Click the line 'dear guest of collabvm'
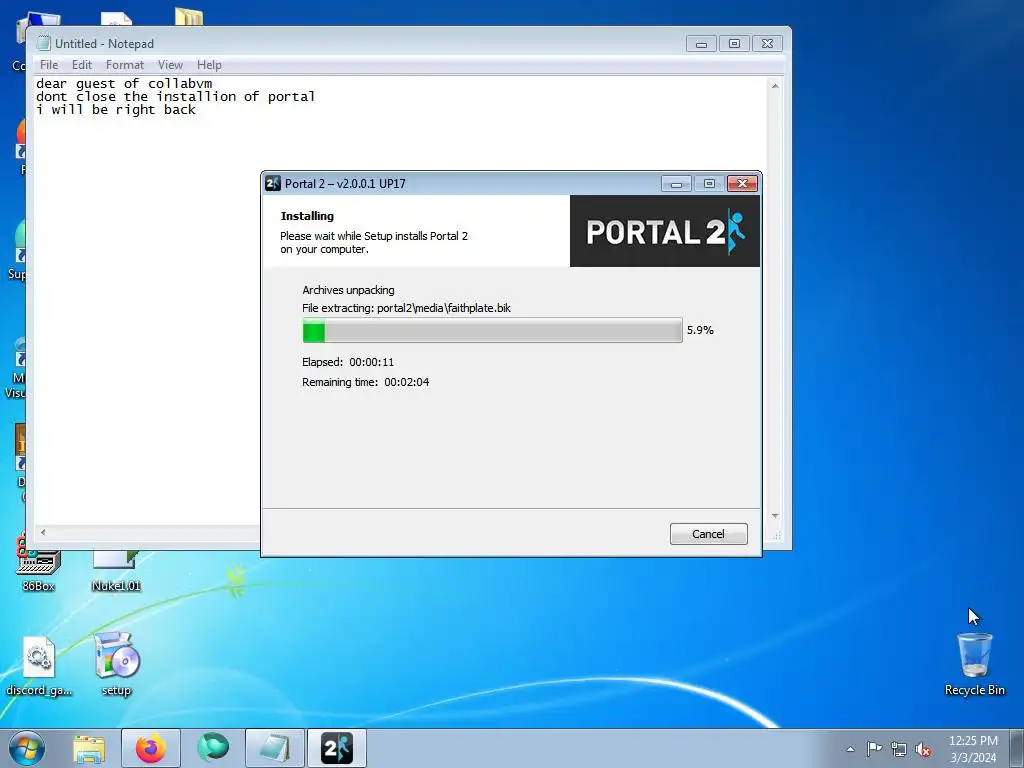The height and width of the screenshot is (768, 1024). pyautogui.click(x=124, y=84)
